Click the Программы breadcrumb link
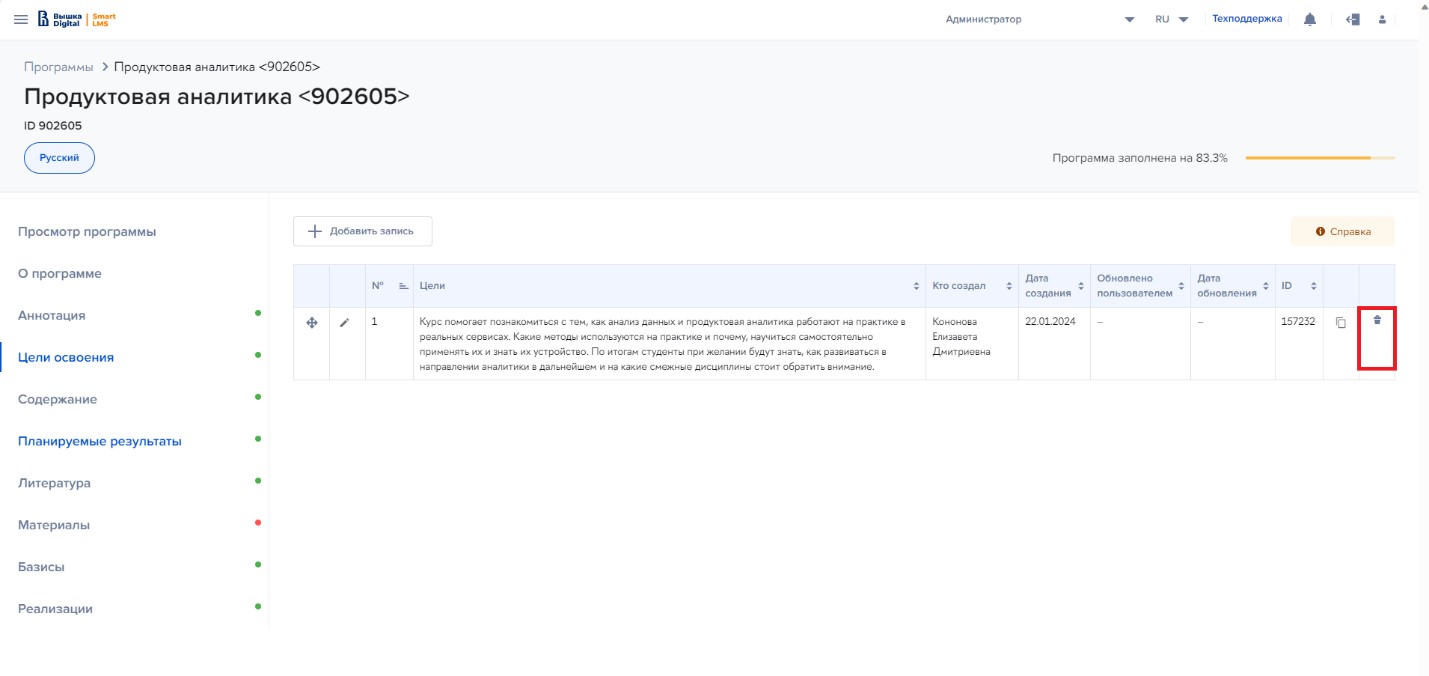 point(58,67)
